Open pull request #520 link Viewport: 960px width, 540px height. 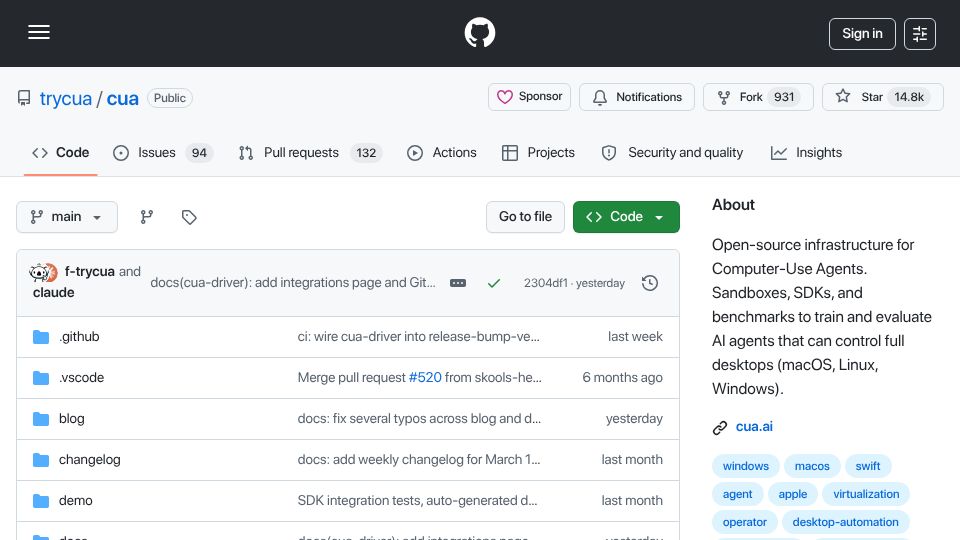[425, 378]
